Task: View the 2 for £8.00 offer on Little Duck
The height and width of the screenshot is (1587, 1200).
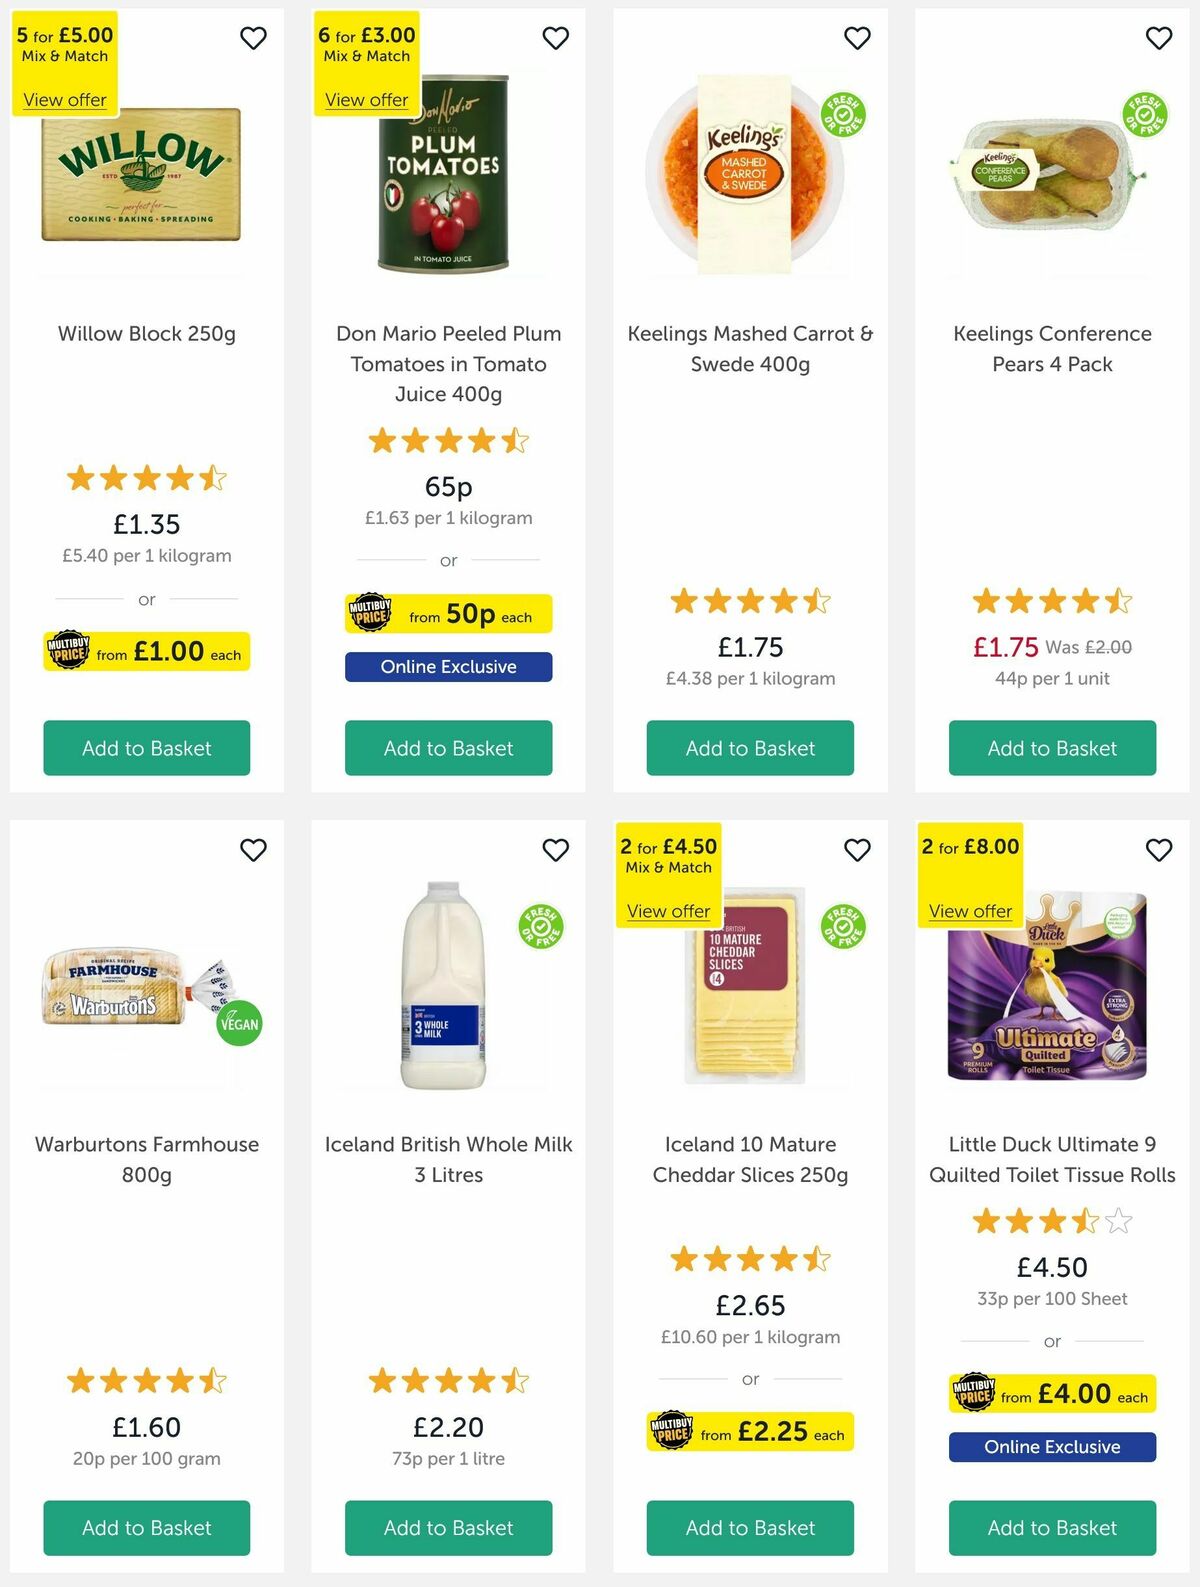Action: click(x=969, y=911)
